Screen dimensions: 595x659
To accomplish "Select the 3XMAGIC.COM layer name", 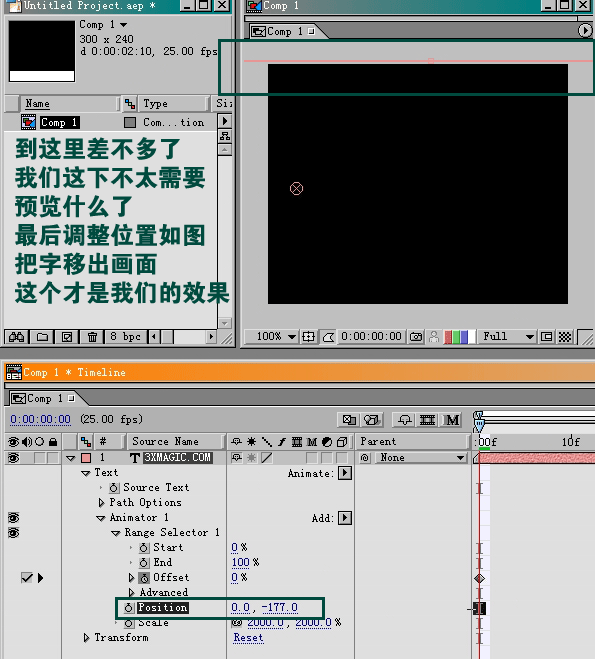I will point(178,458).
